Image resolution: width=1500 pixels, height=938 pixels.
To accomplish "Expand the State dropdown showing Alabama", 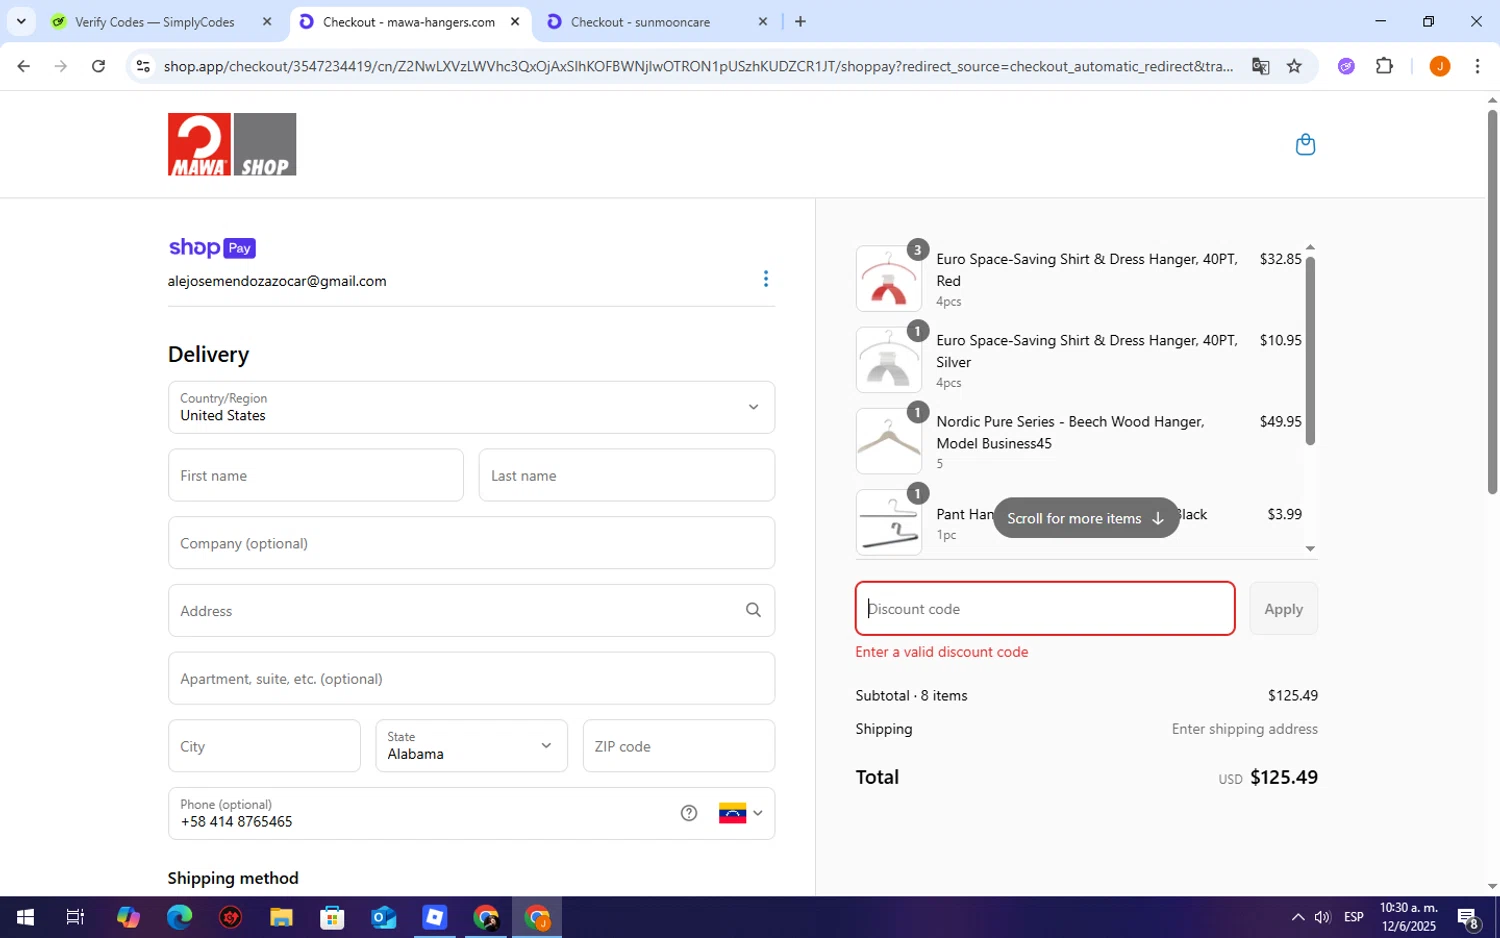I will 471,746.
